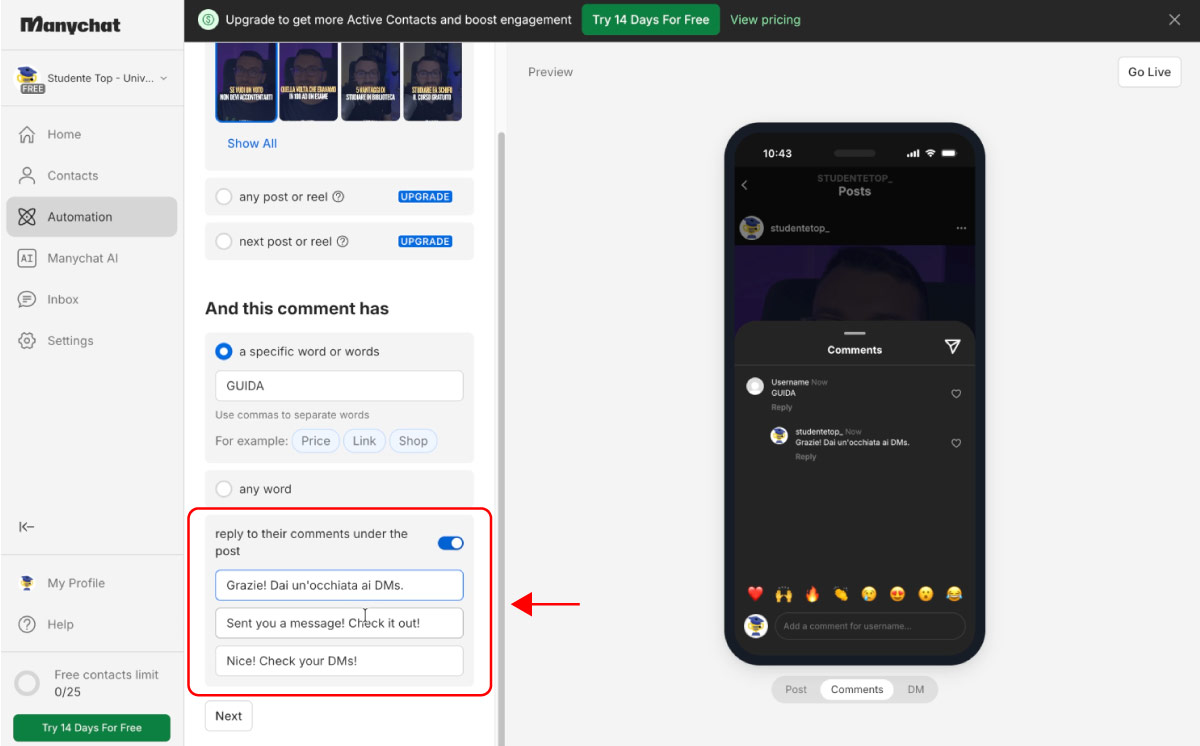Image resolution: width=1200 pixels, height=746 pixels.
Task: Select the any word radio option
Action: (x=224, y=489)
